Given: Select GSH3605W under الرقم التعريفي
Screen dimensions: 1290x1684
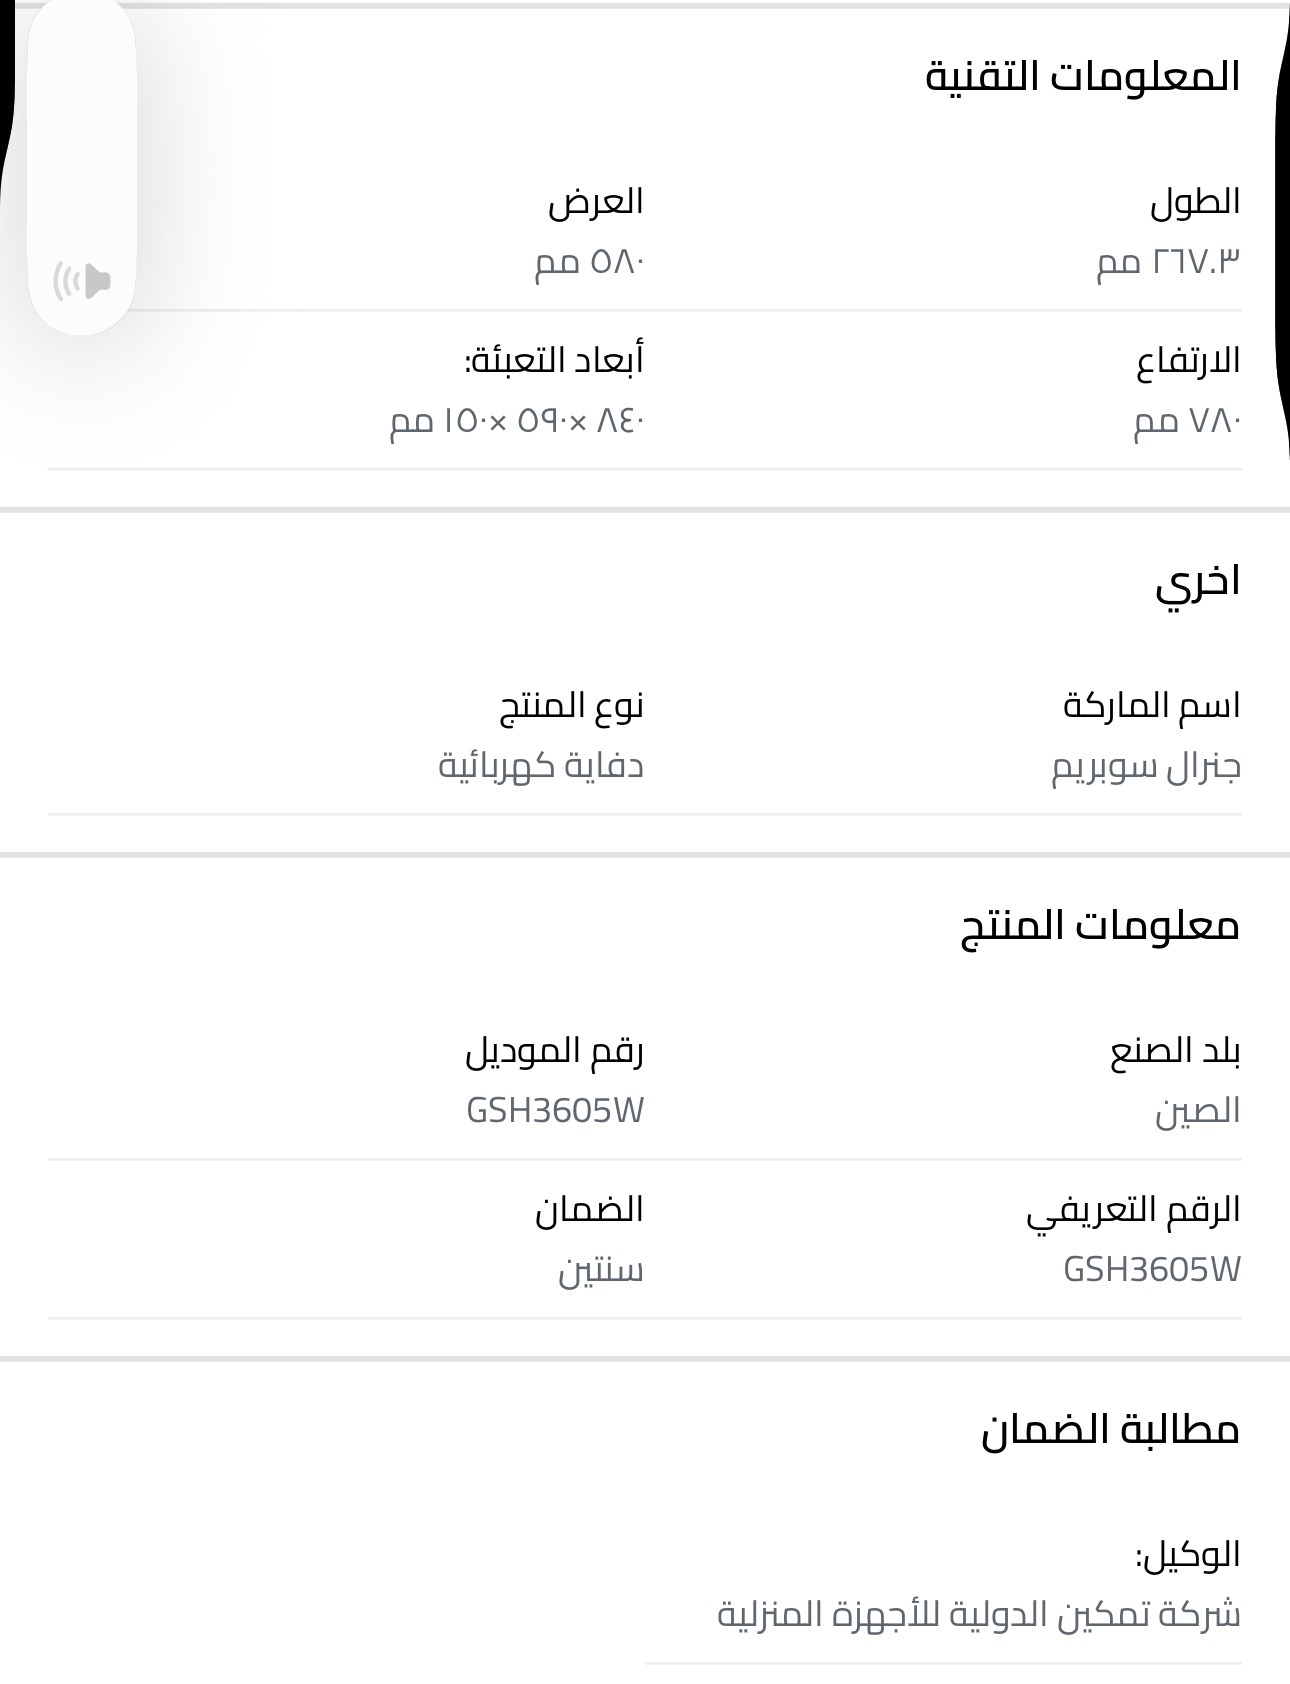Looking at the screenshot, I should pos(1151,1270).
